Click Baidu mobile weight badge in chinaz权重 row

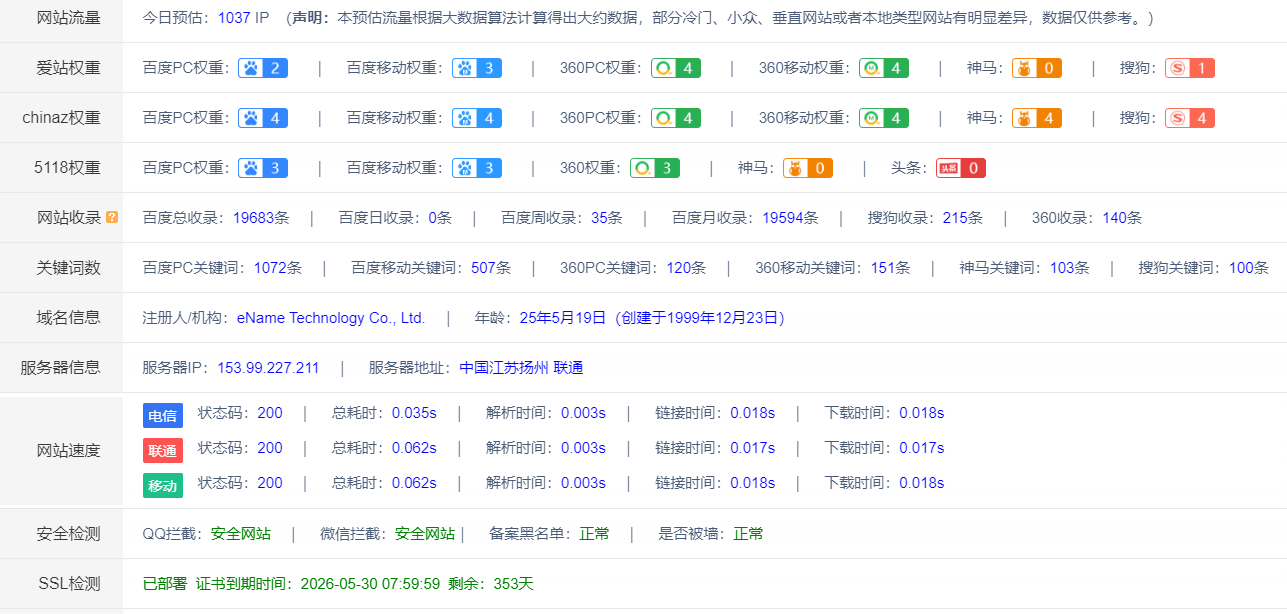tap(477, 118)
